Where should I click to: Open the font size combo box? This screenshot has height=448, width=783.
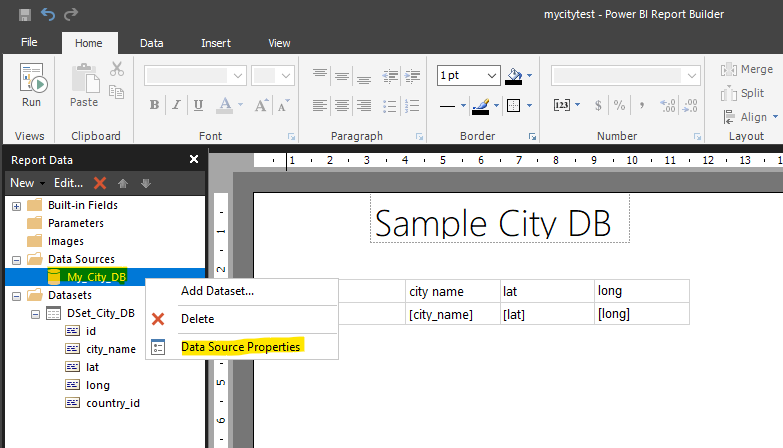click(x=272, y=76)
